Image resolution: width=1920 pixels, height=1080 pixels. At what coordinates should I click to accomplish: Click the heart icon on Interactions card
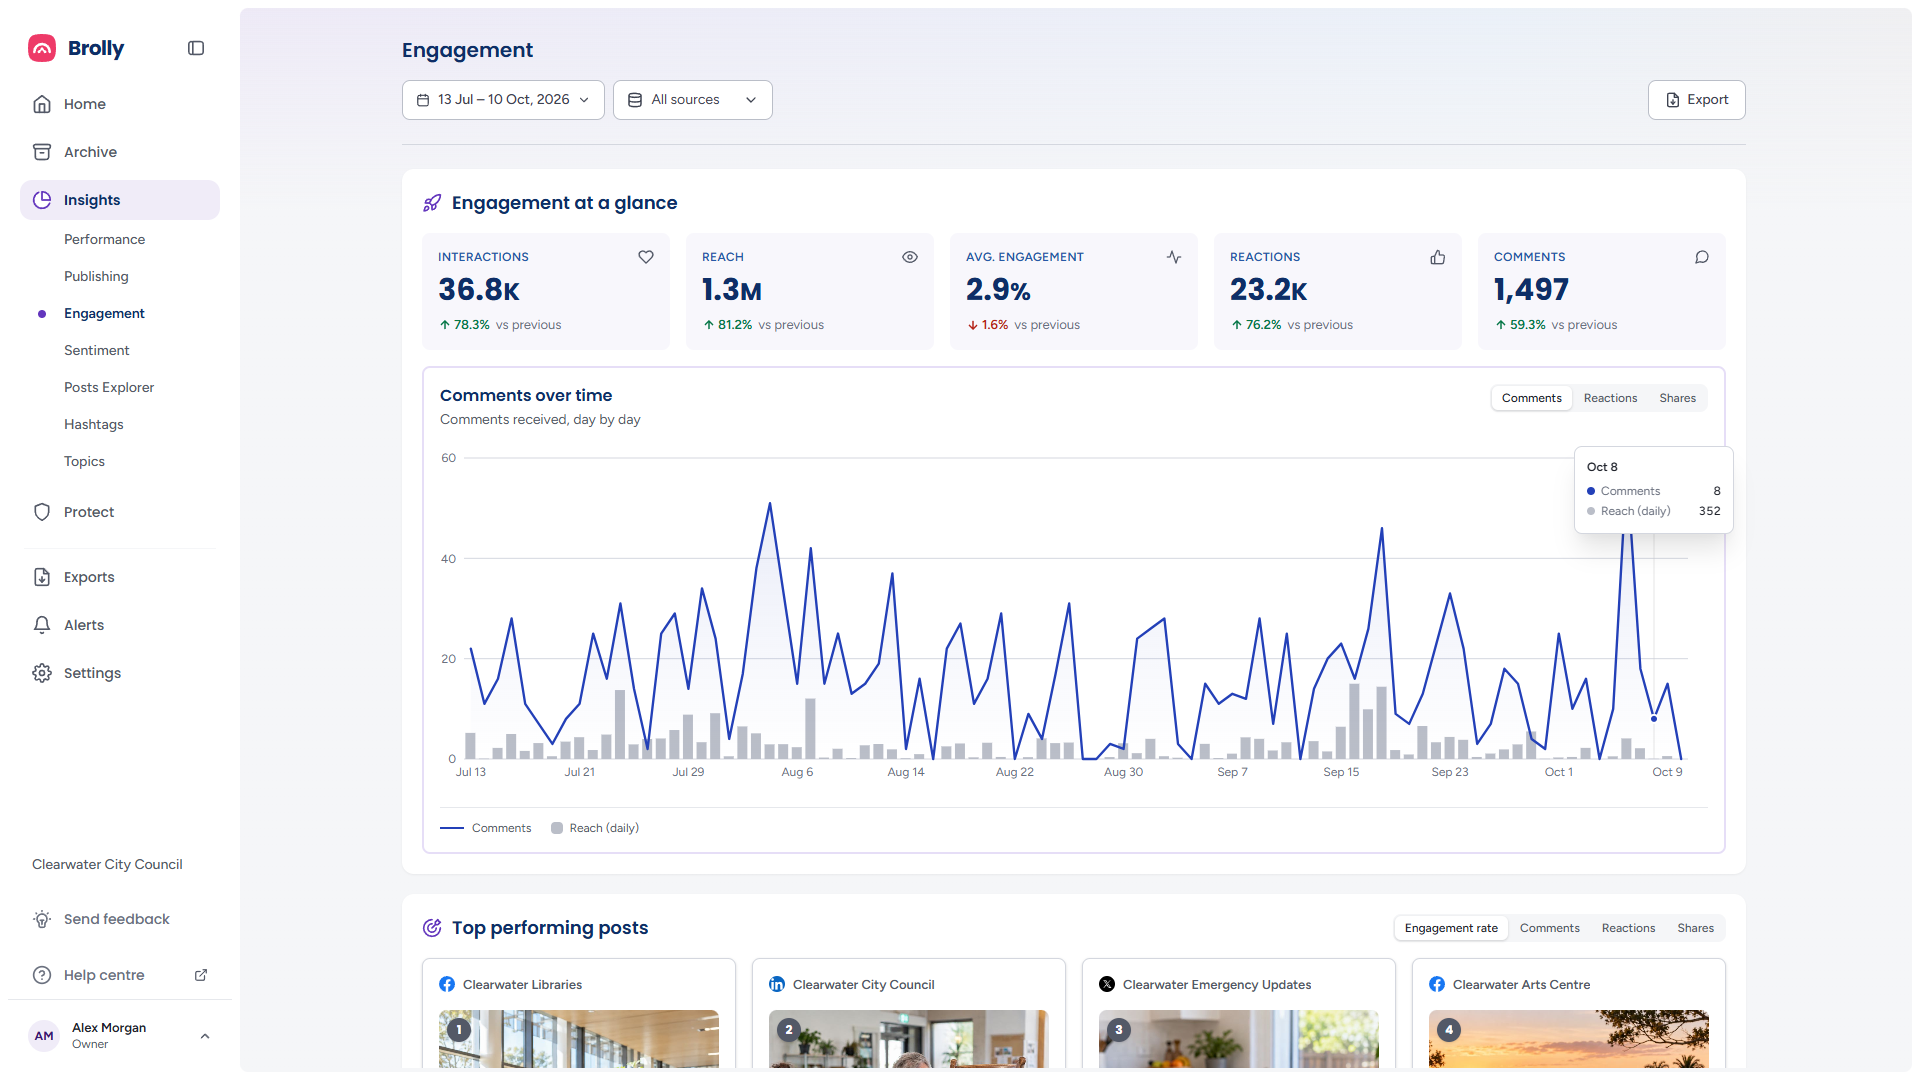coord(646,257)
